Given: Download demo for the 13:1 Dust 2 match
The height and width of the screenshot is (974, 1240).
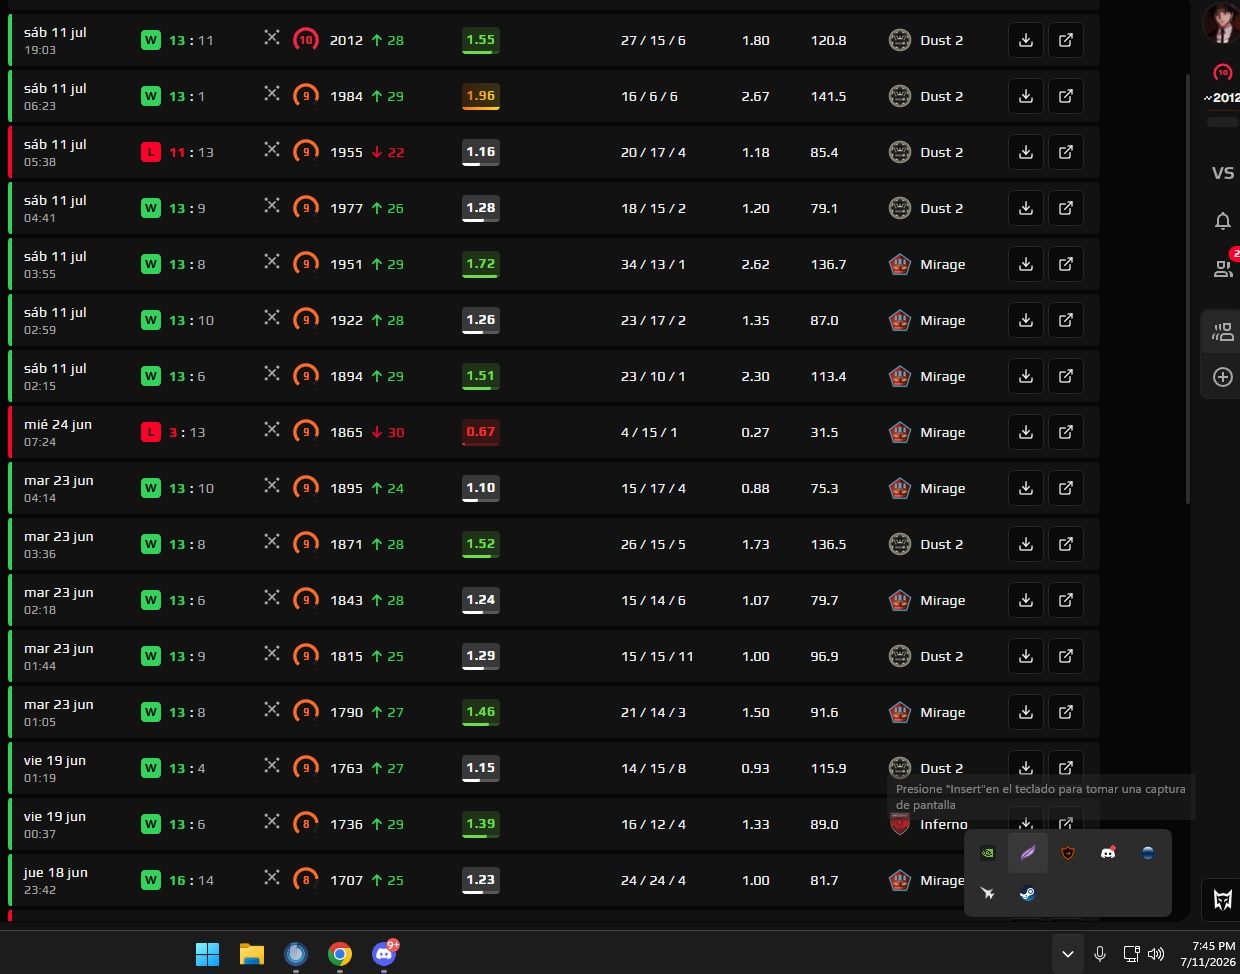Looking at the screenshot, I should coord(1026,96).
